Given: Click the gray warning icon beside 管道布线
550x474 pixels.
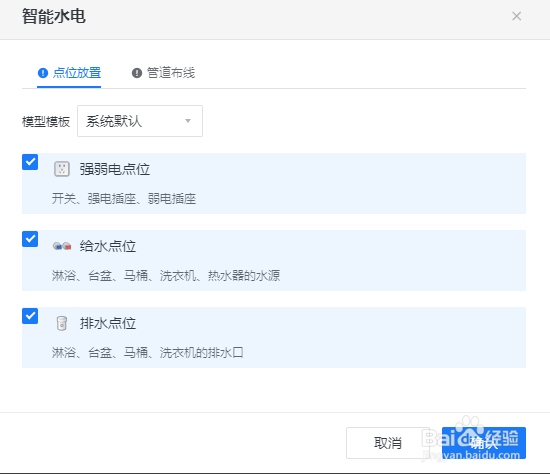Looking at the screenshot, I should [x=137, y=73].
